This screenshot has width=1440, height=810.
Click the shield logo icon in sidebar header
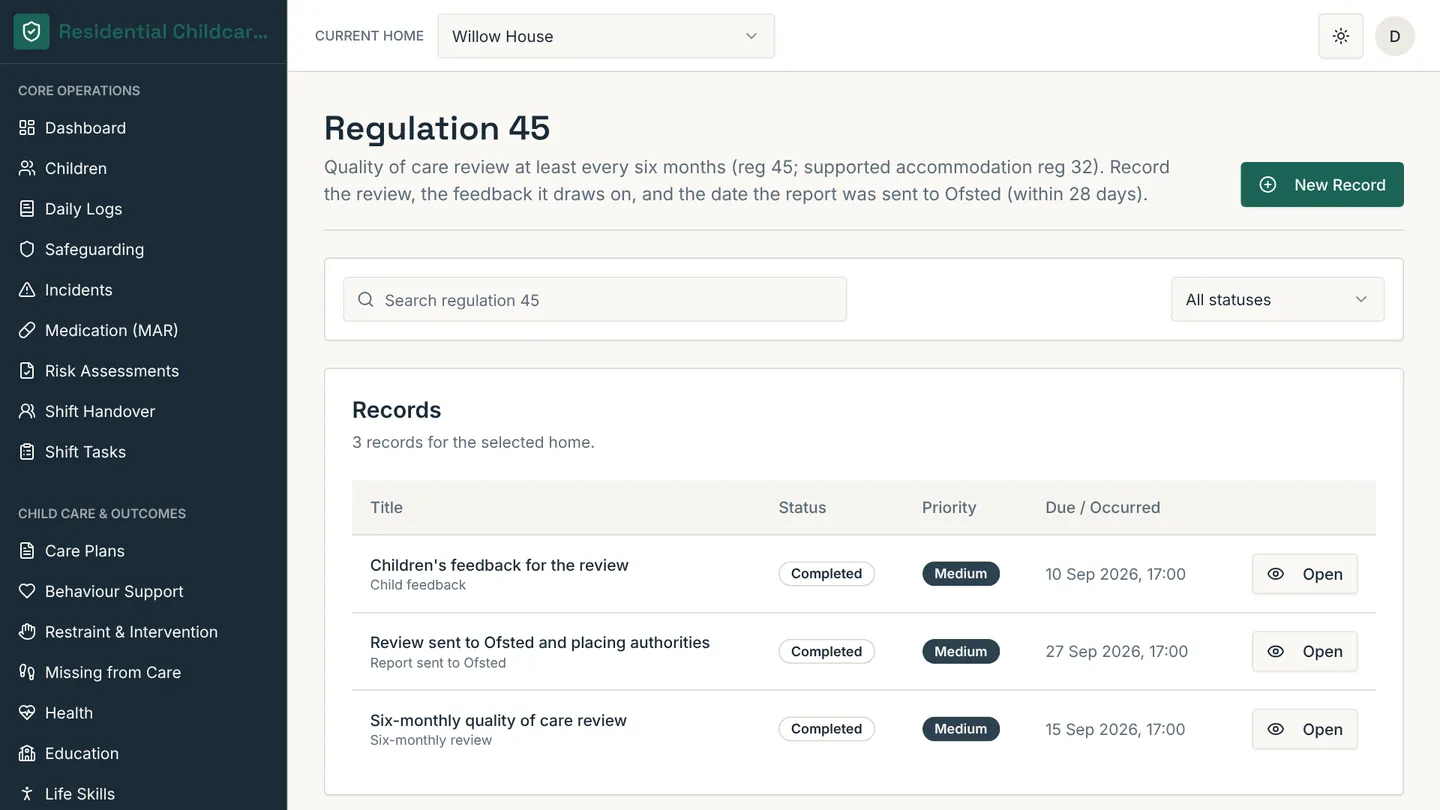tap(31, 32)
